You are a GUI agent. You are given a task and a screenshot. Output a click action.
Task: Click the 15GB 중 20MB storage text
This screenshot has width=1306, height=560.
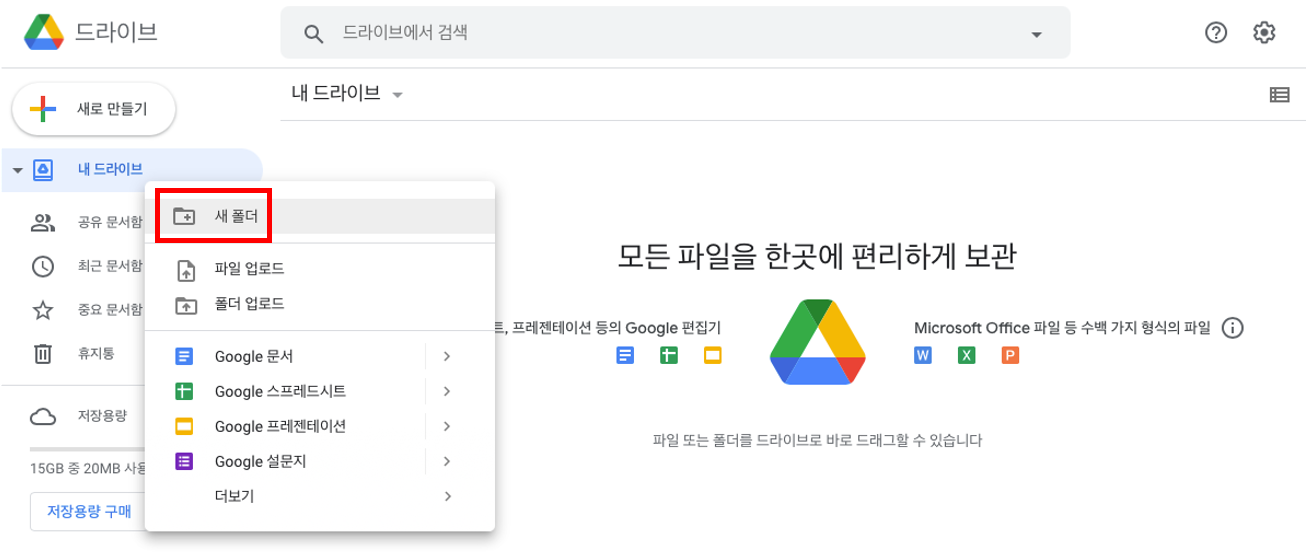[x=88, y=468]
